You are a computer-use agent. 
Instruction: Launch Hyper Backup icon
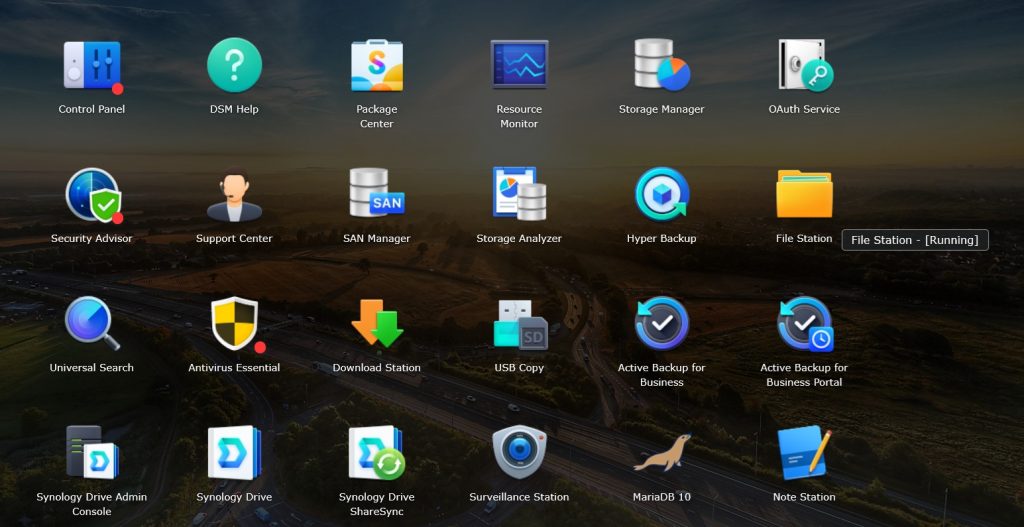click(662, 194)
